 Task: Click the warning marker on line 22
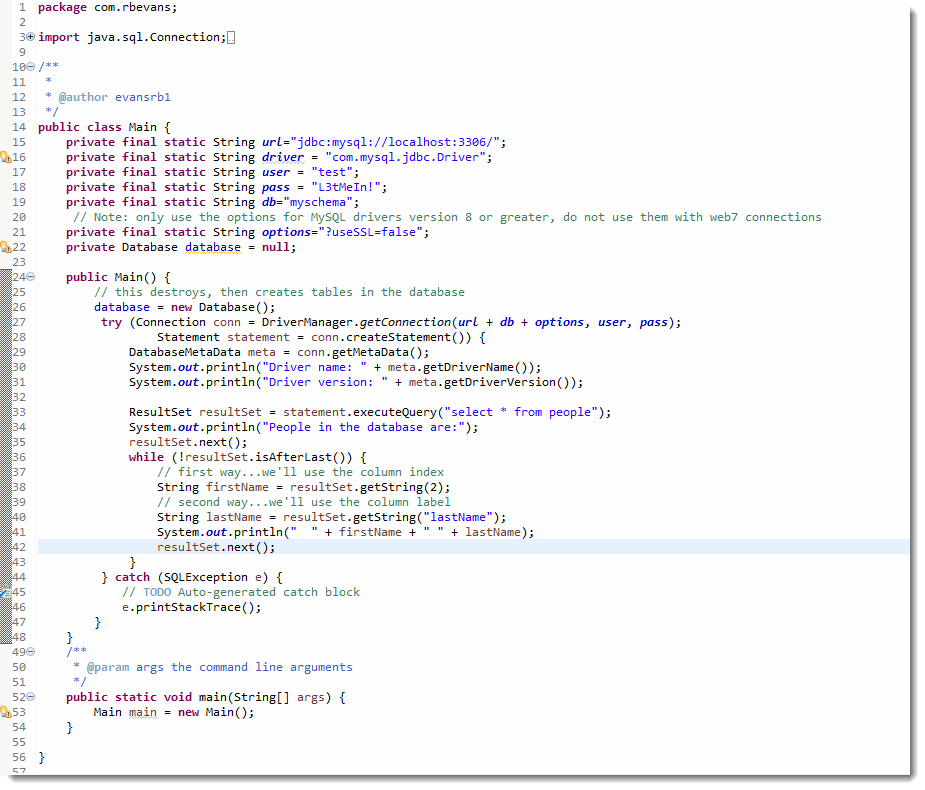5,247
